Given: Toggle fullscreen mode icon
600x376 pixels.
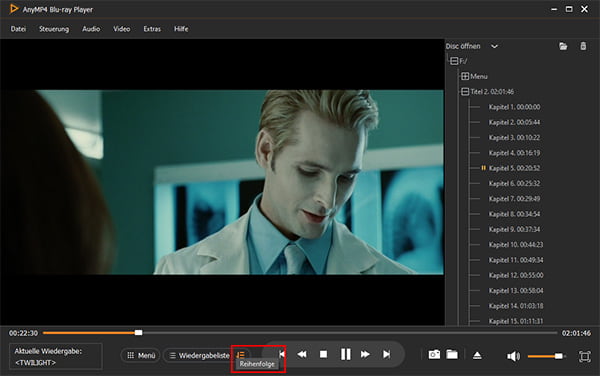Looking at the screenshot, I should 584,356.
